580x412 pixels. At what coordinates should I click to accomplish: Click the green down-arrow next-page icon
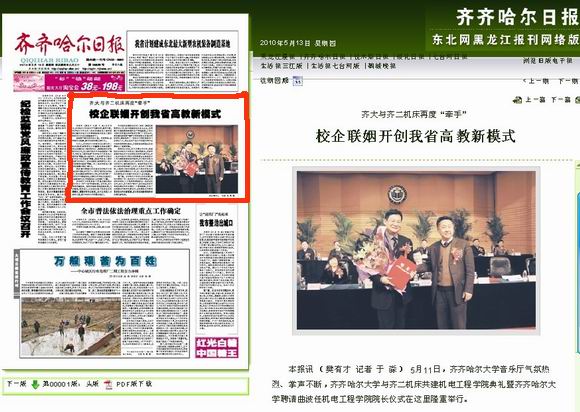35,385
